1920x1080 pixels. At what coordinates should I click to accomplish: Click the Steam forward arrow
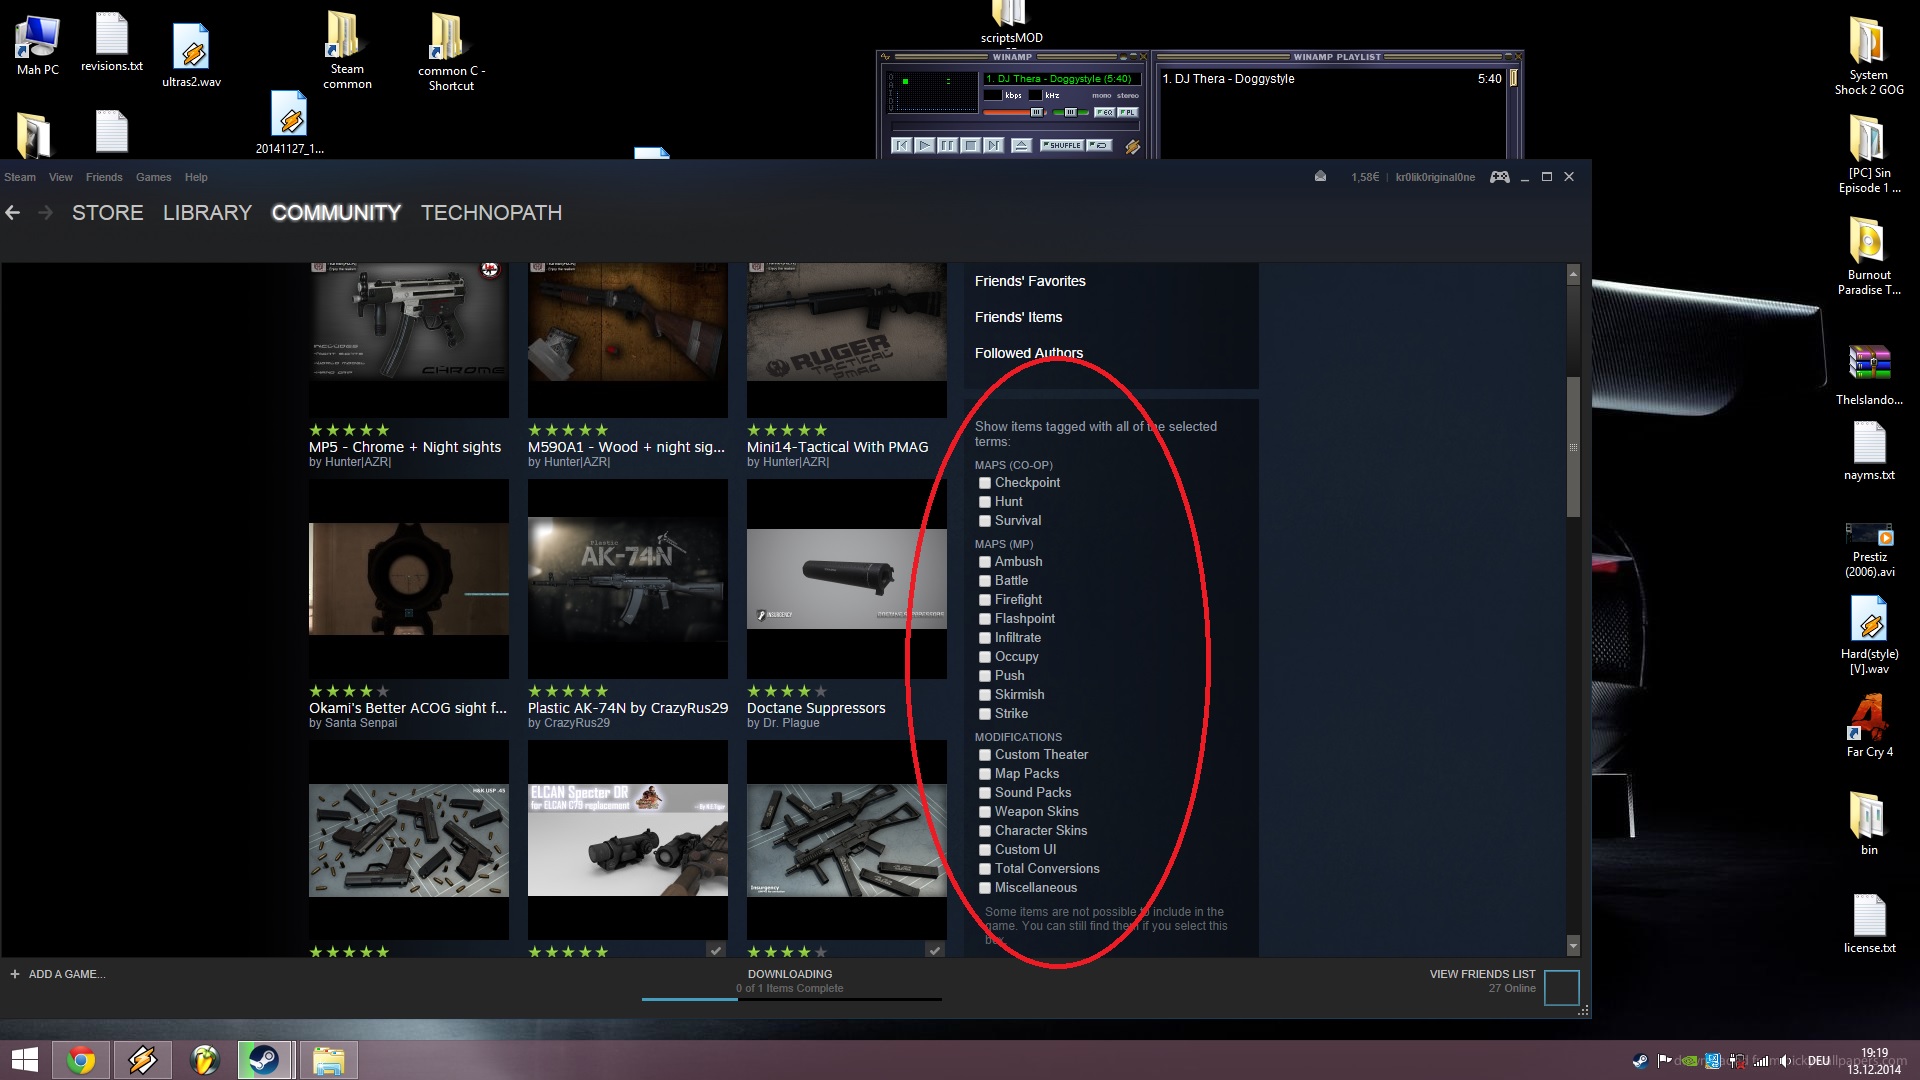point(45,213)
